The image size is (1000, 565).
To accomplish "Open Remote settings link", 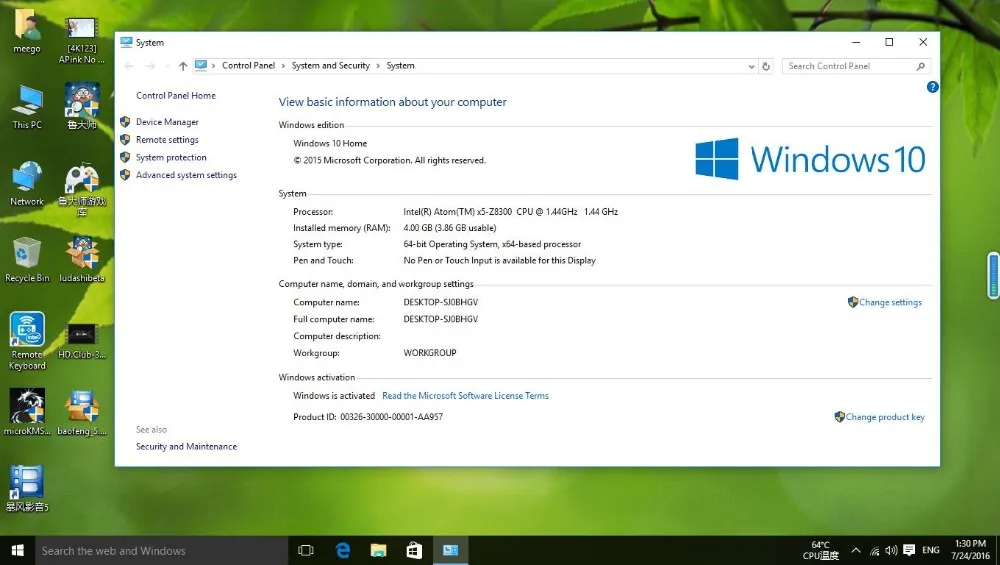I will tap(166, 140).
